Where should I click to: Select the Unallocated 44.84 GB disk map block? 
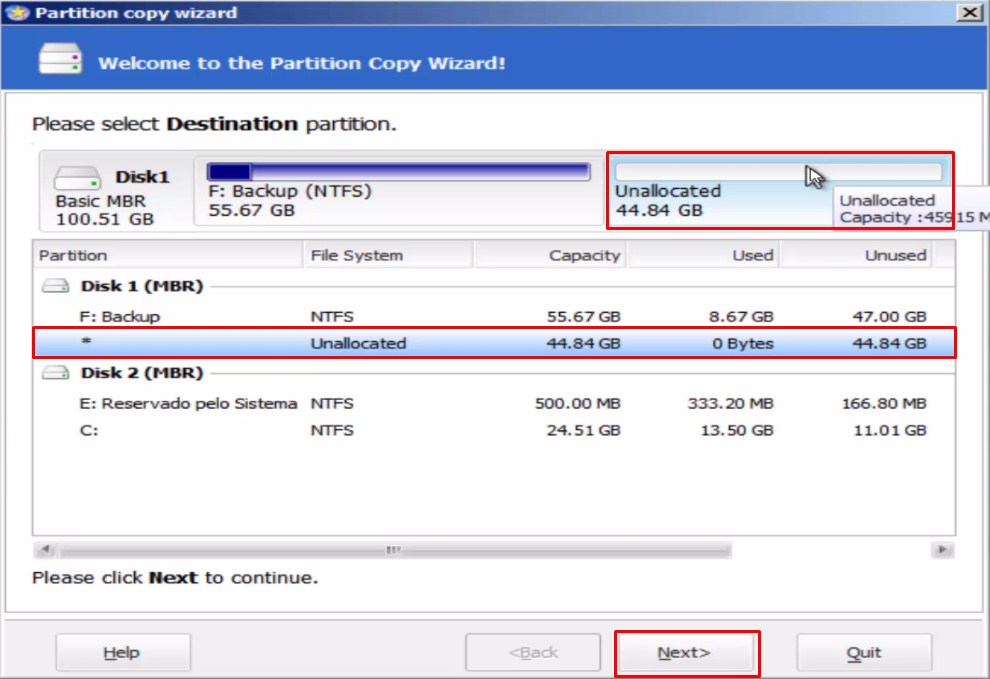[779, 190]
